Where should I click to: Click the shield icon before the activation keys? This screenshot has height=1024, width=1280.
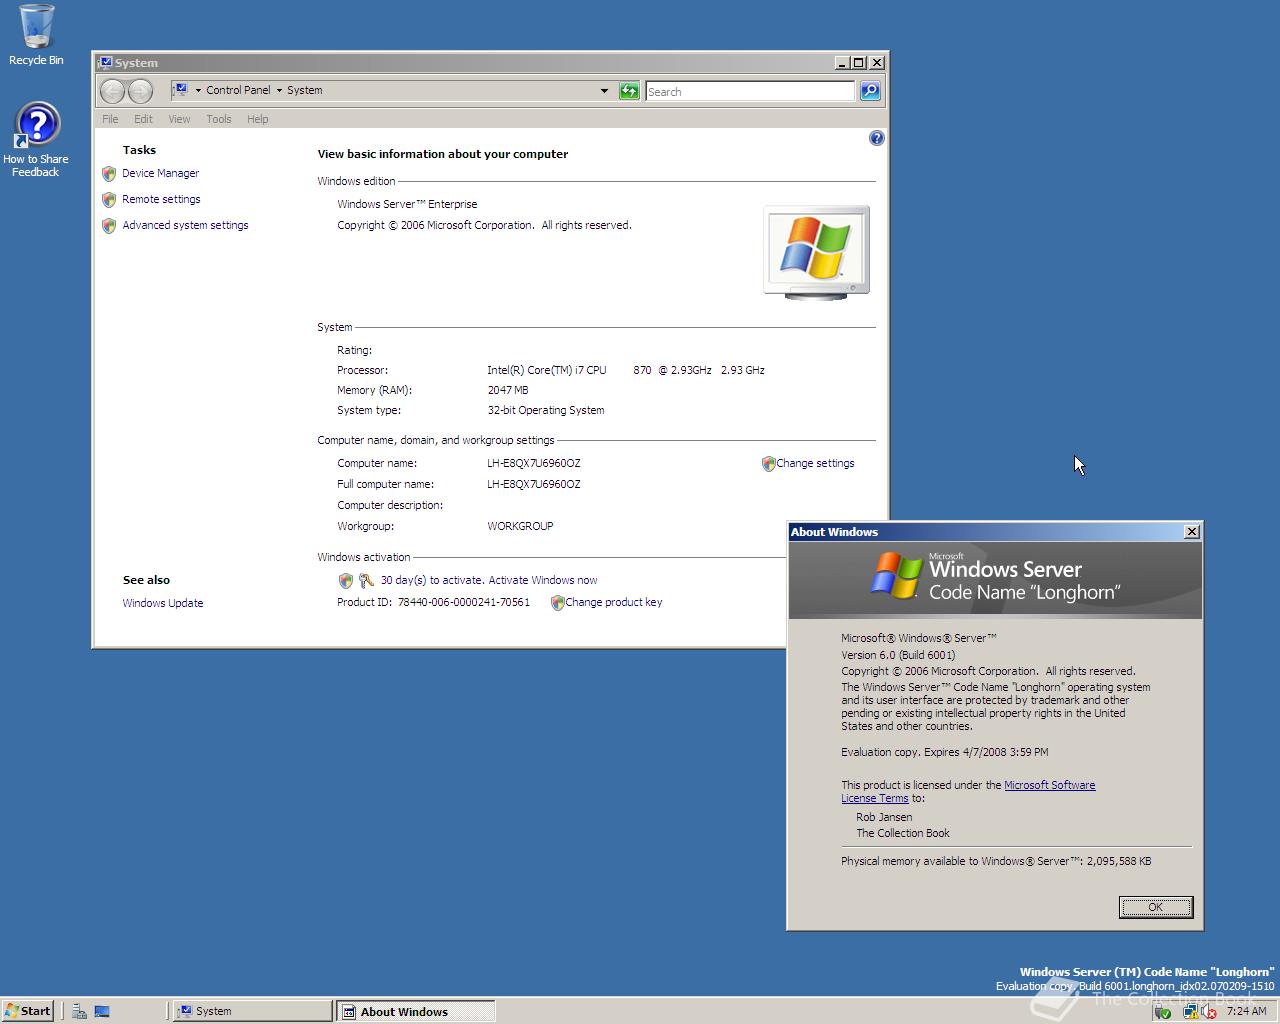point(346,580)
